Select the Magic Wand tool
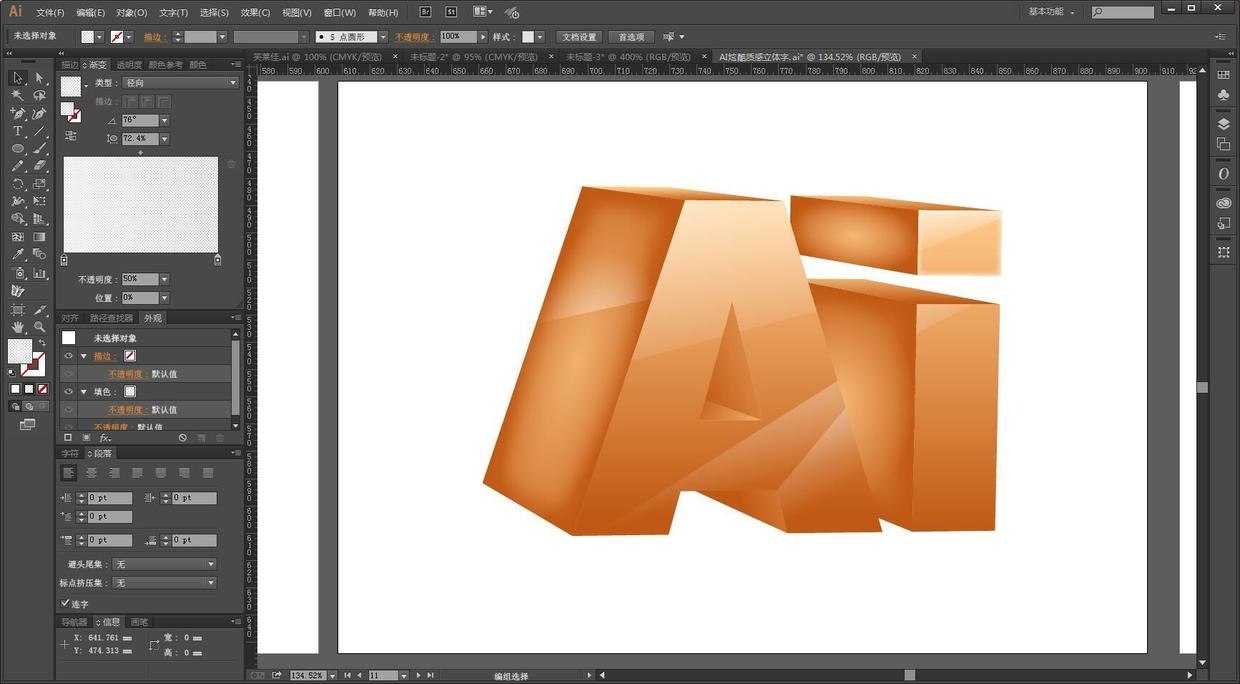The height and width of the screenshot is (684, 1240). pyautogui.click(x=17, y=96)
